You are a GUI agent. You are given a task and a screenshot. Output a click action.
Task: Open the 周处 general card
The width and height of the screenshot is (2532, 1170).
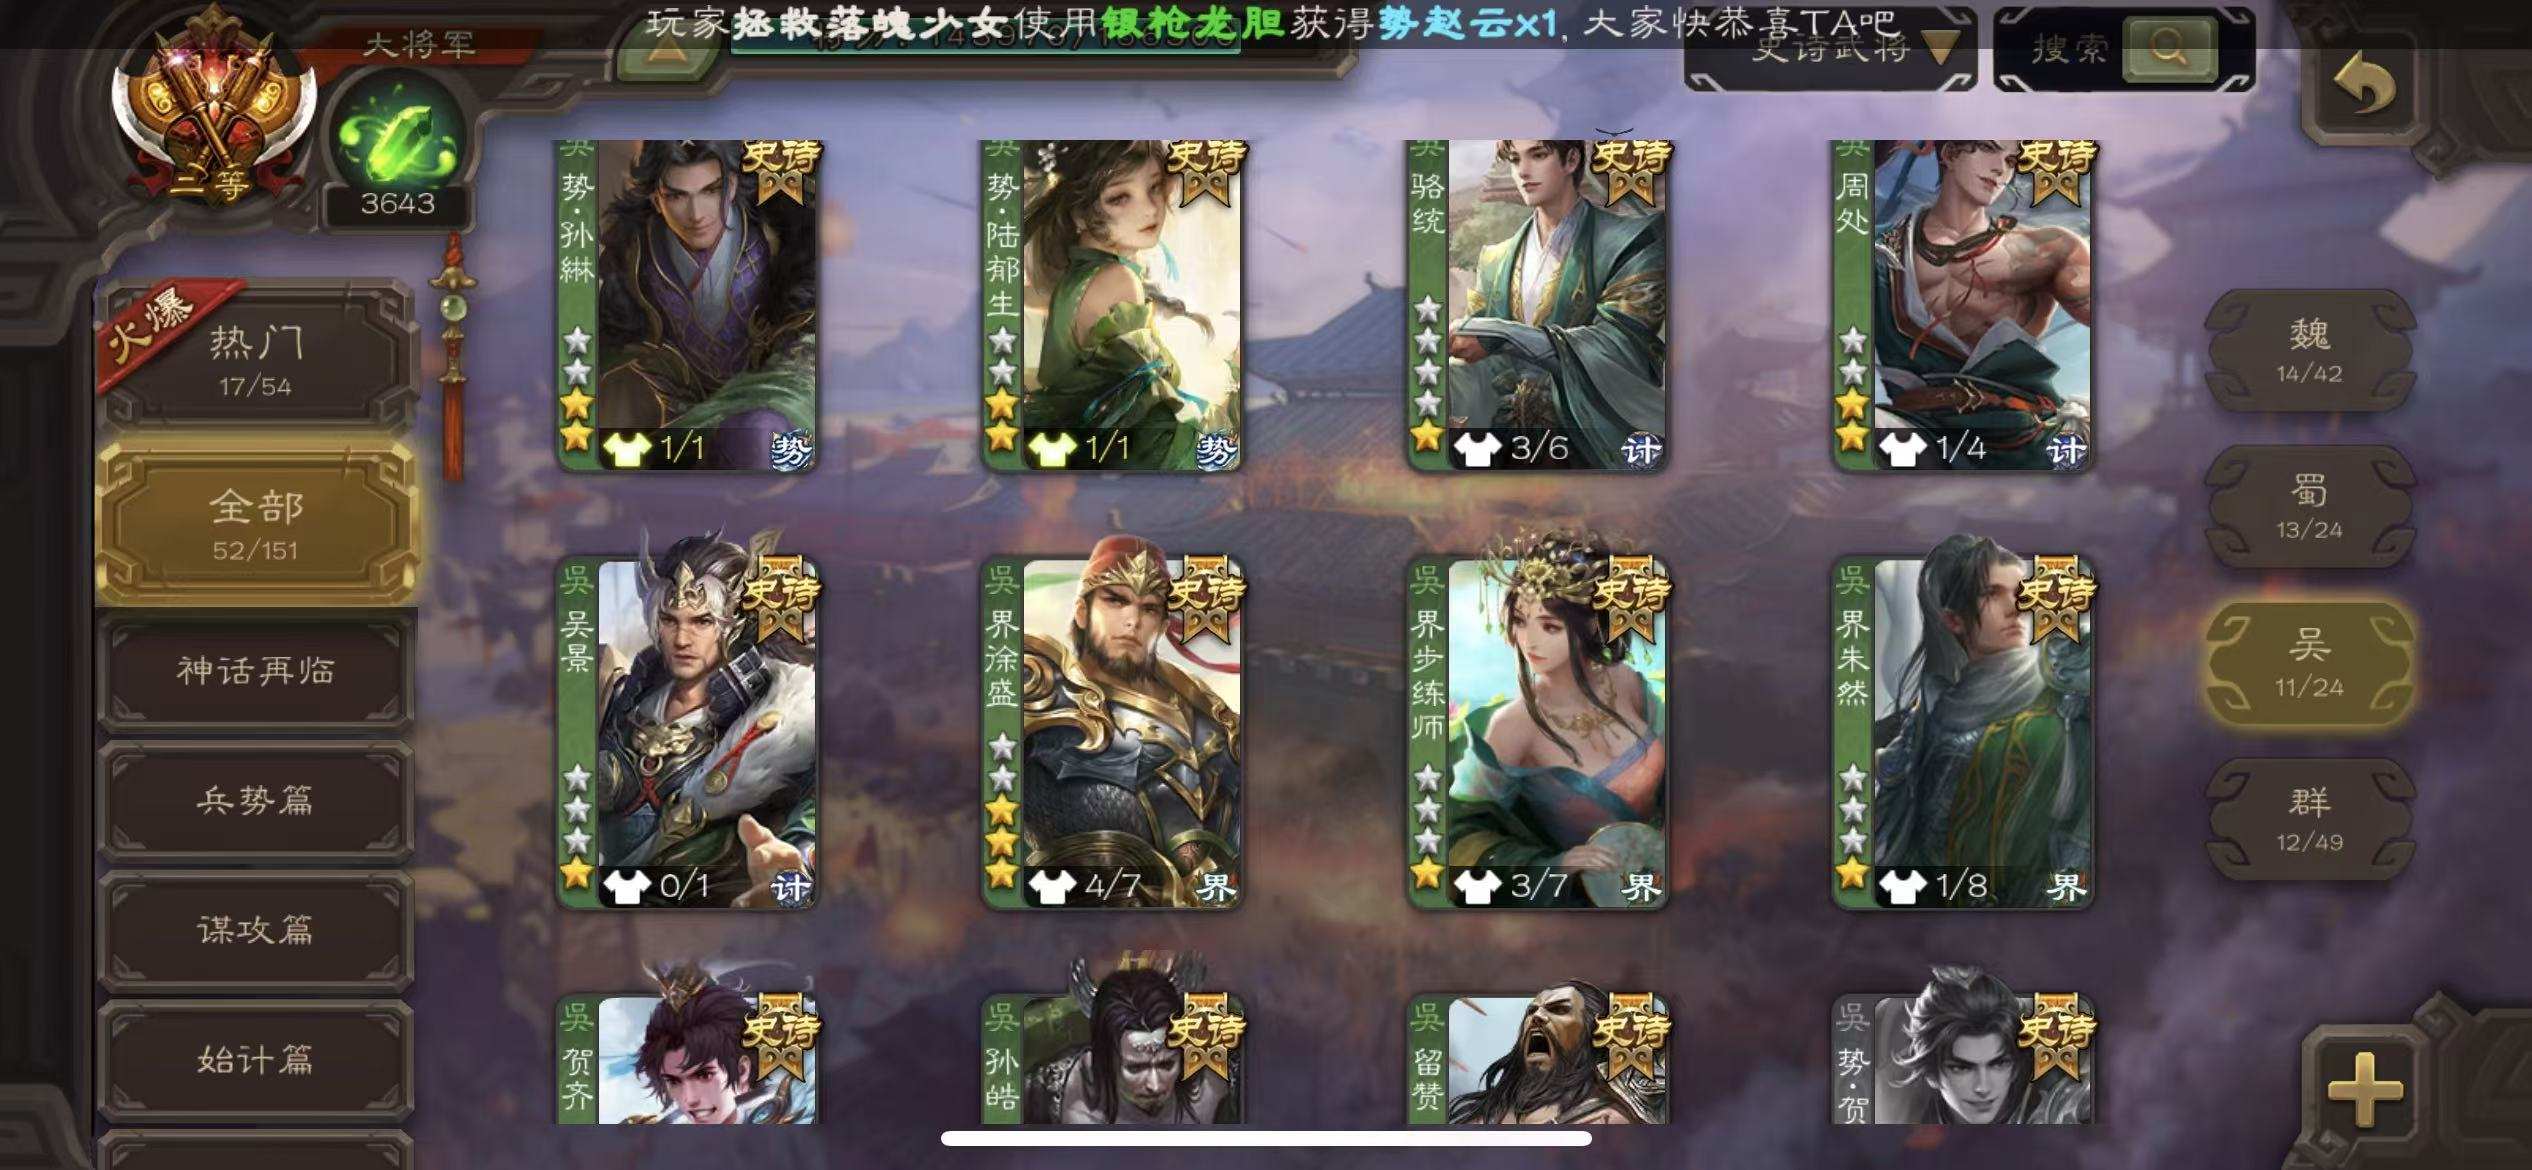click(x=1962, y=305)
